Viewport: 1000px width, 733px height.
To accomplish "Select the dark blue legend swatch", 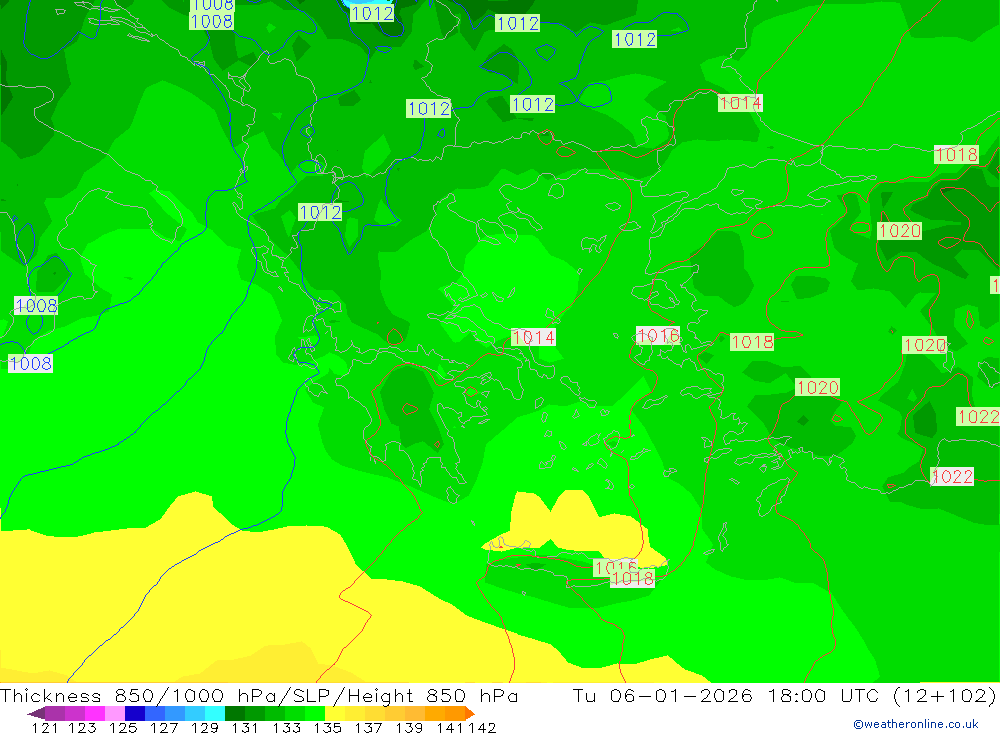I will coord(135,713).
